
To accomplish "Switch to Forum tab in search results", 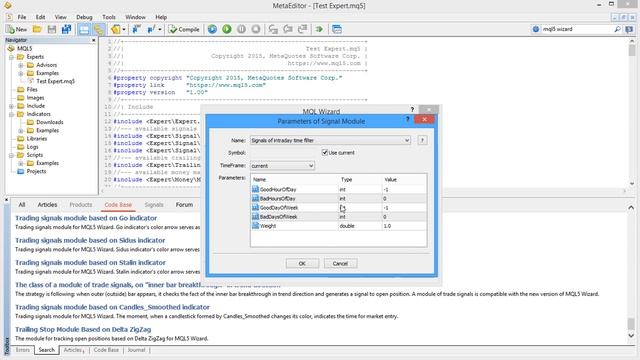I will point(184,205).
